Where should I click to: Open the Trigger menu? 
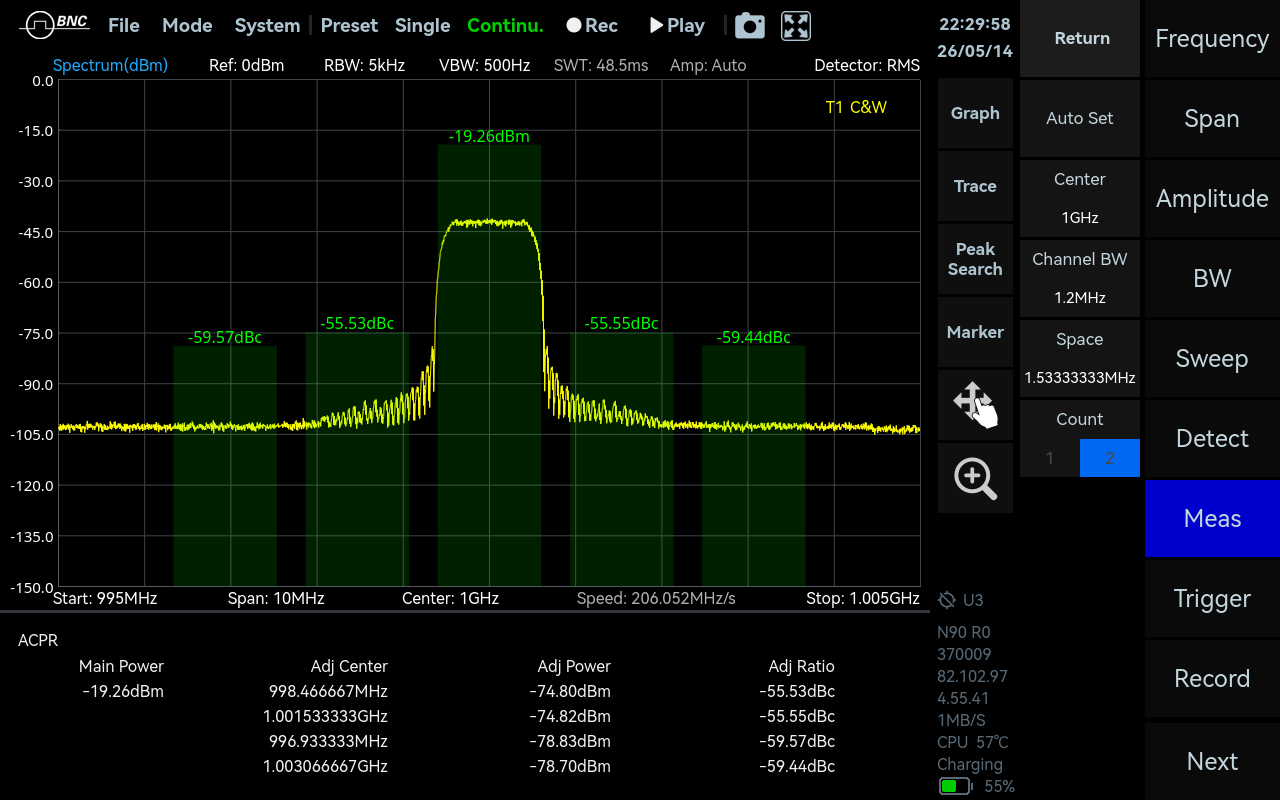(1212, 598)
